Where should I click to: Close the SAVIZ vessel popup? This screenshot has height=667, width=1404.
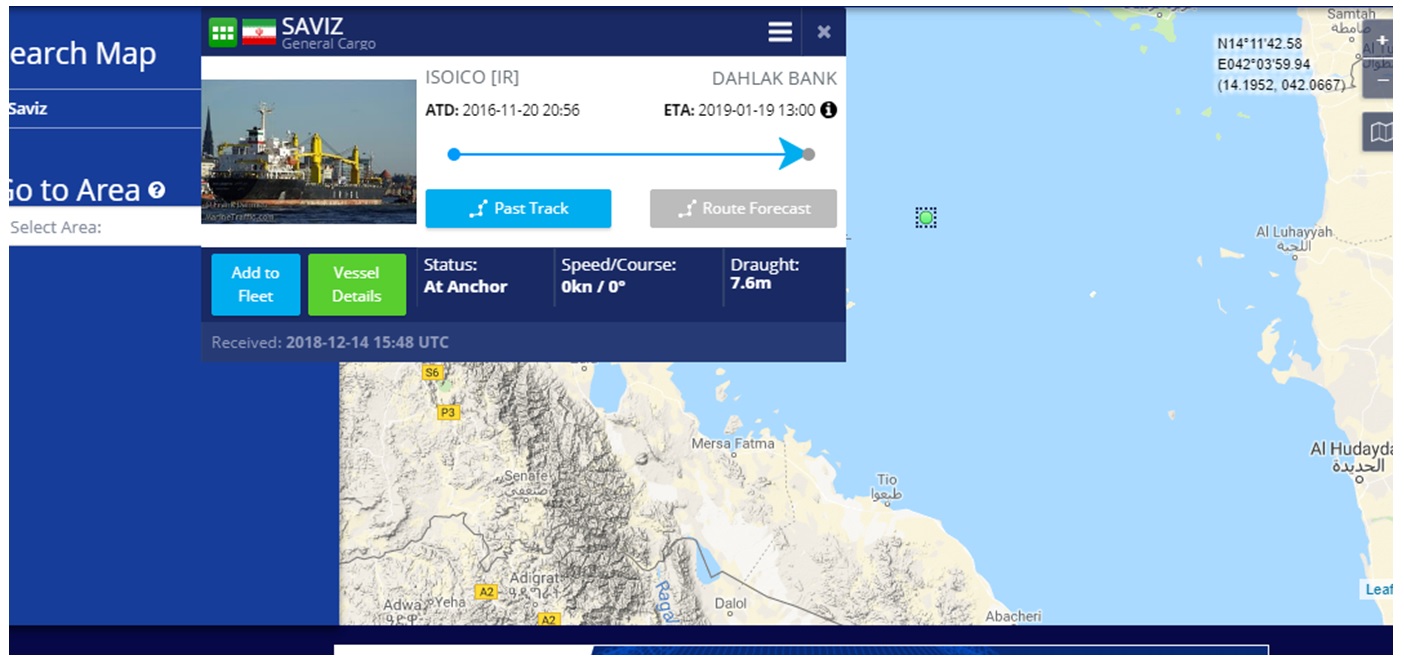824,32
